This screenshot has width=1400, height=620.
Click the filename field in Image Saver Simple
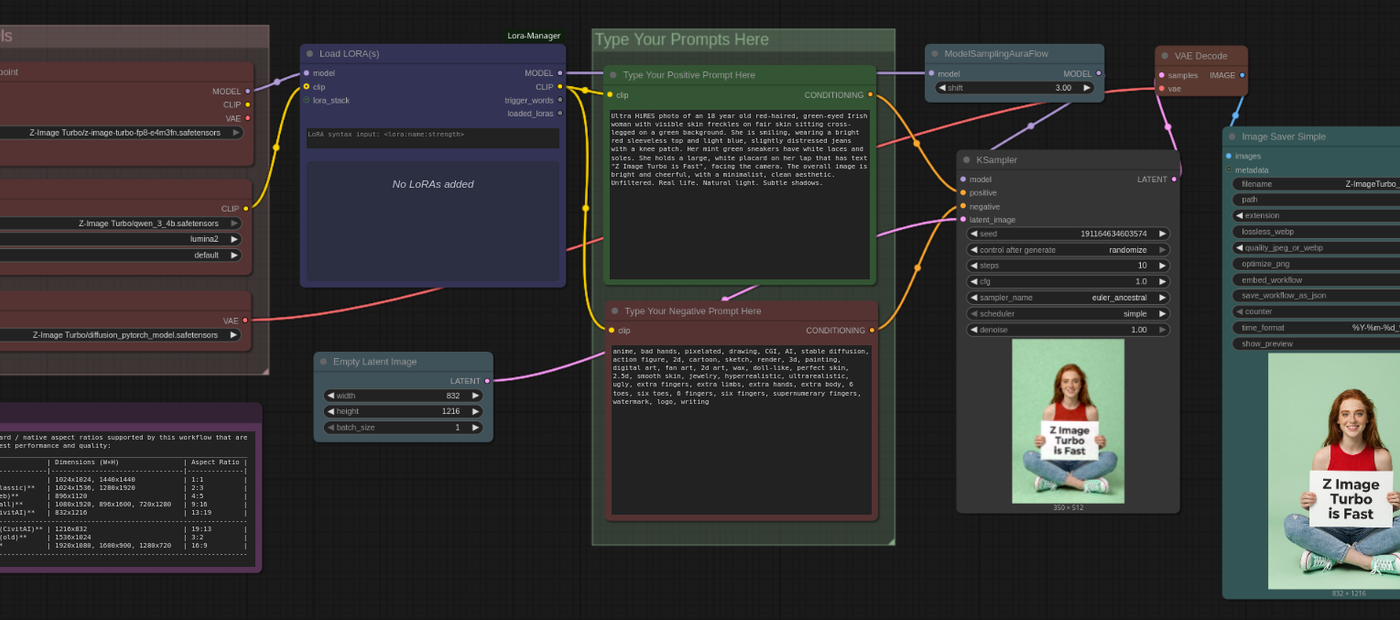tap(1316, 184)
